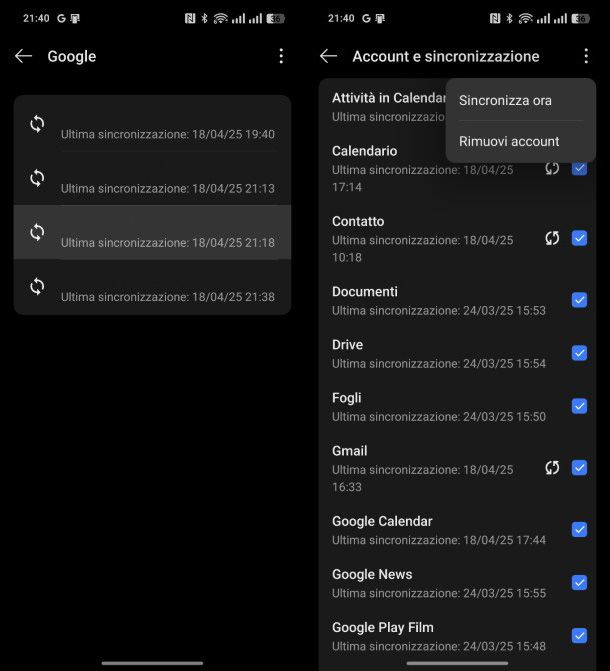Screen dimensions: 610x671
Task: Go back from the Google screen
Action: click(23, 56)
